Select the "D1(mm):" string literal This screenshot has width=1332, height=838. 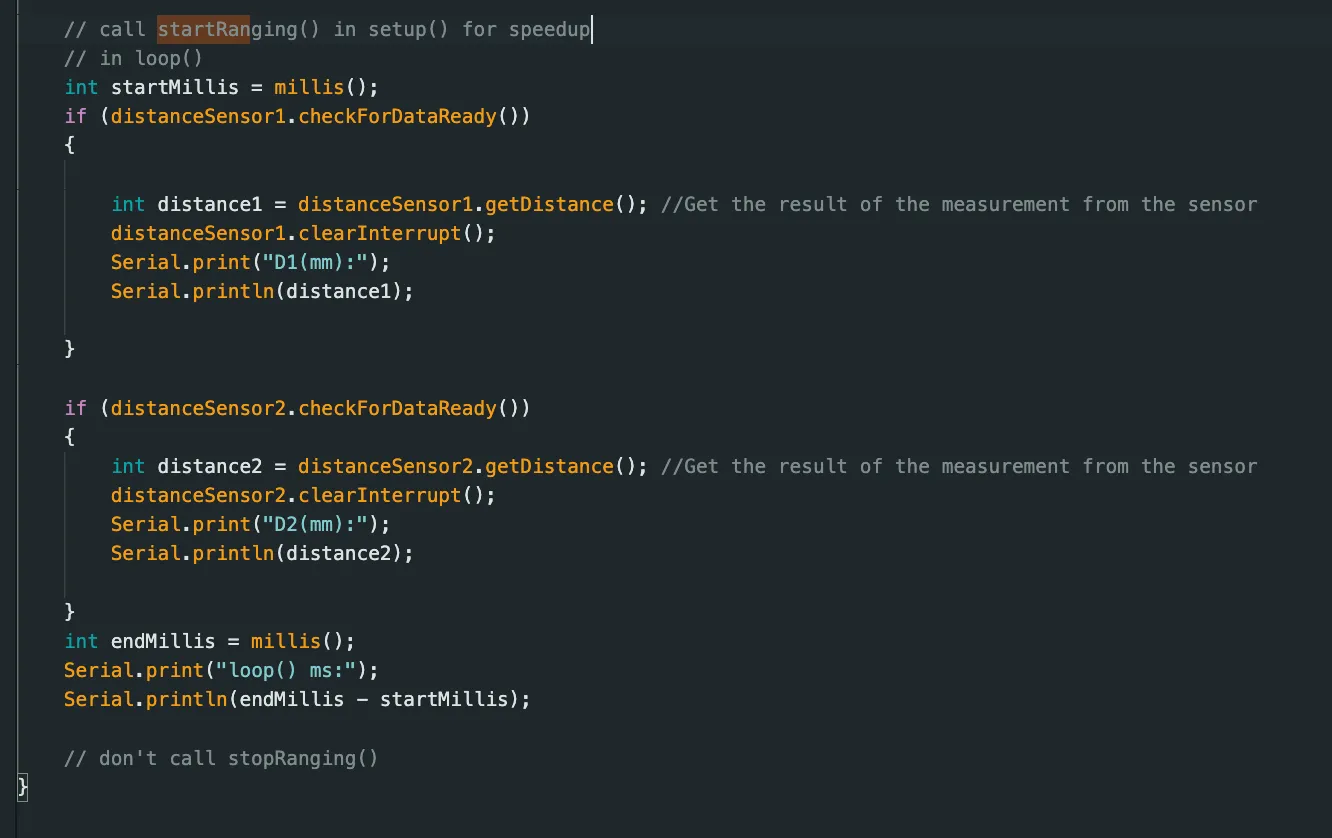[x=314, y=262]
